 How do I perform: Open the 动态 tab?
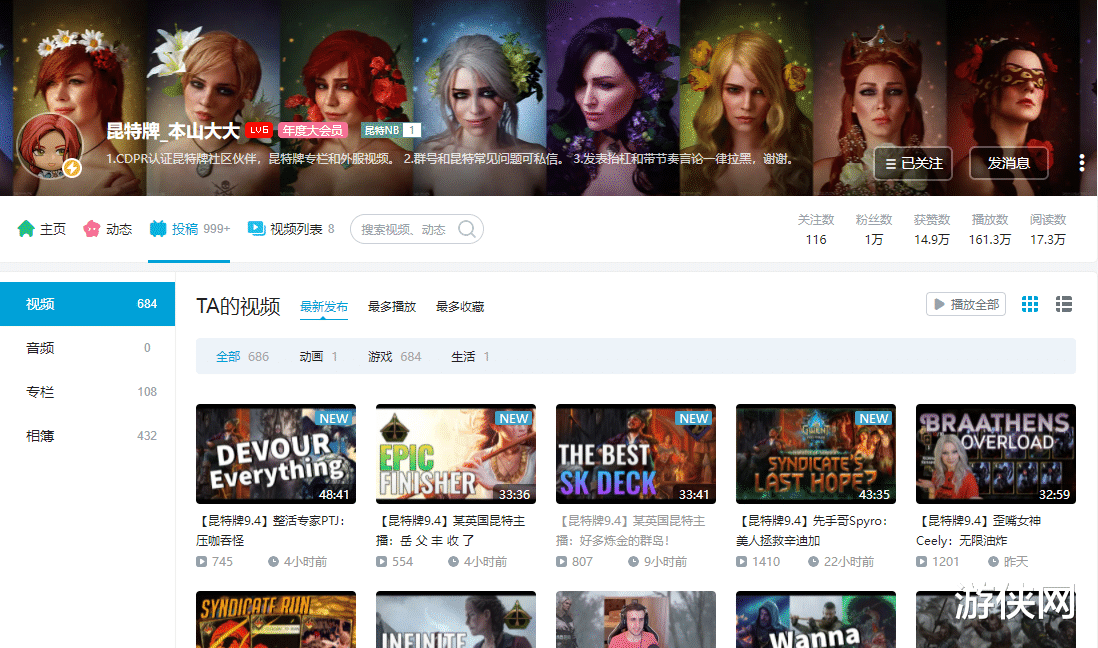pyautogui.click(x=107, y=229)
